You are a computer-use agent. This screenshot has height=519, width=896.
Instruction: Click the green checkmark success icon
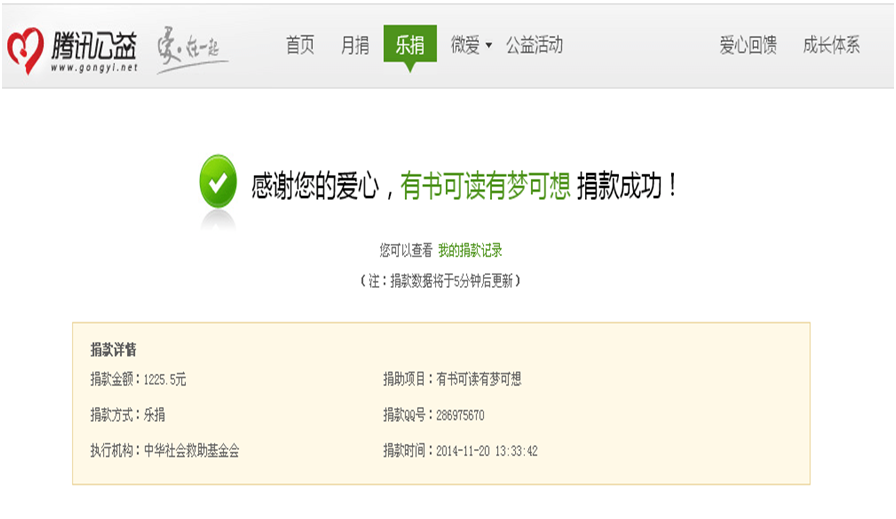[x=218, y=182]
